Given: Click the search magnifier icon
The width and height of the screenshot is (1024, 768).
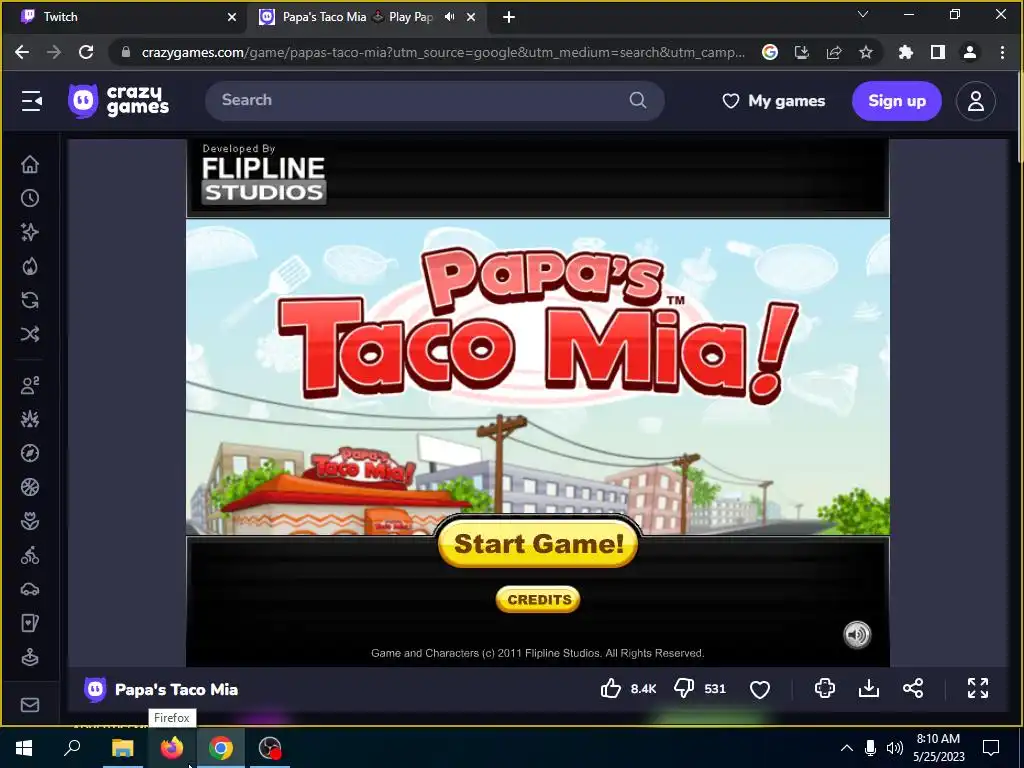Looking at the screenshot, I should point(638,100).
